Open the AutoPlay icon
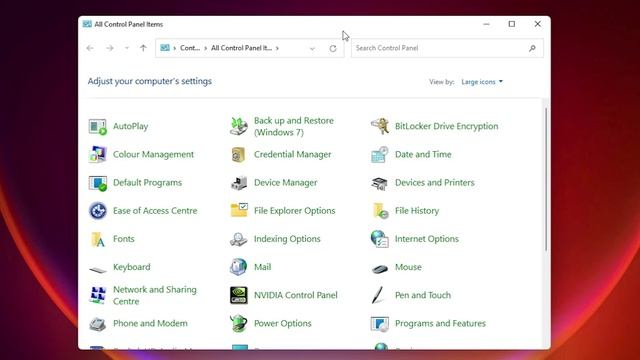 pos(98,127)
